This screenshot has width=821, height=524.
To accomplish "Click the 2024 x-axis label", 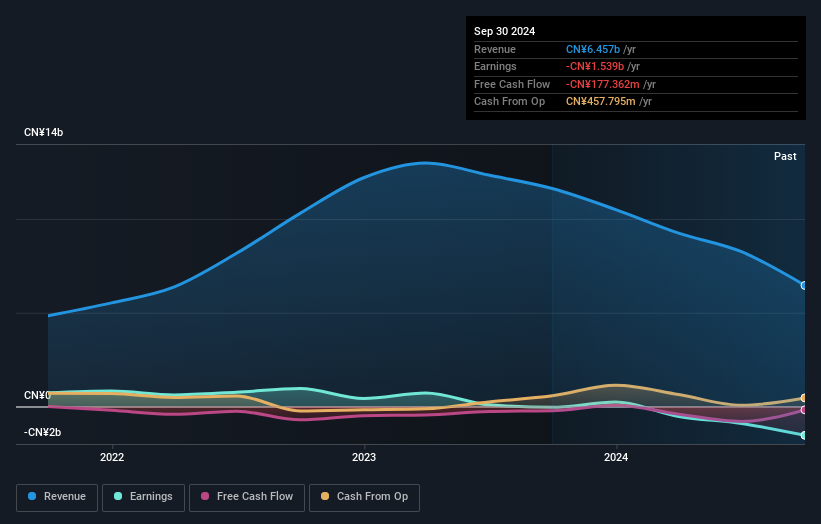I will tap(616, 458).
